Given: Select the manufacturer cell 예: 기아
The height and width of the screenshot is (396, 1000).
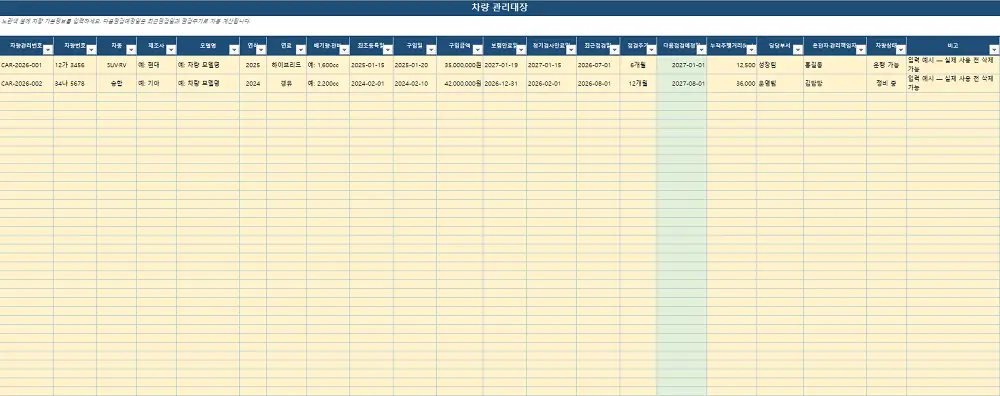Looking at the screenshot, I should click(157, 84).
